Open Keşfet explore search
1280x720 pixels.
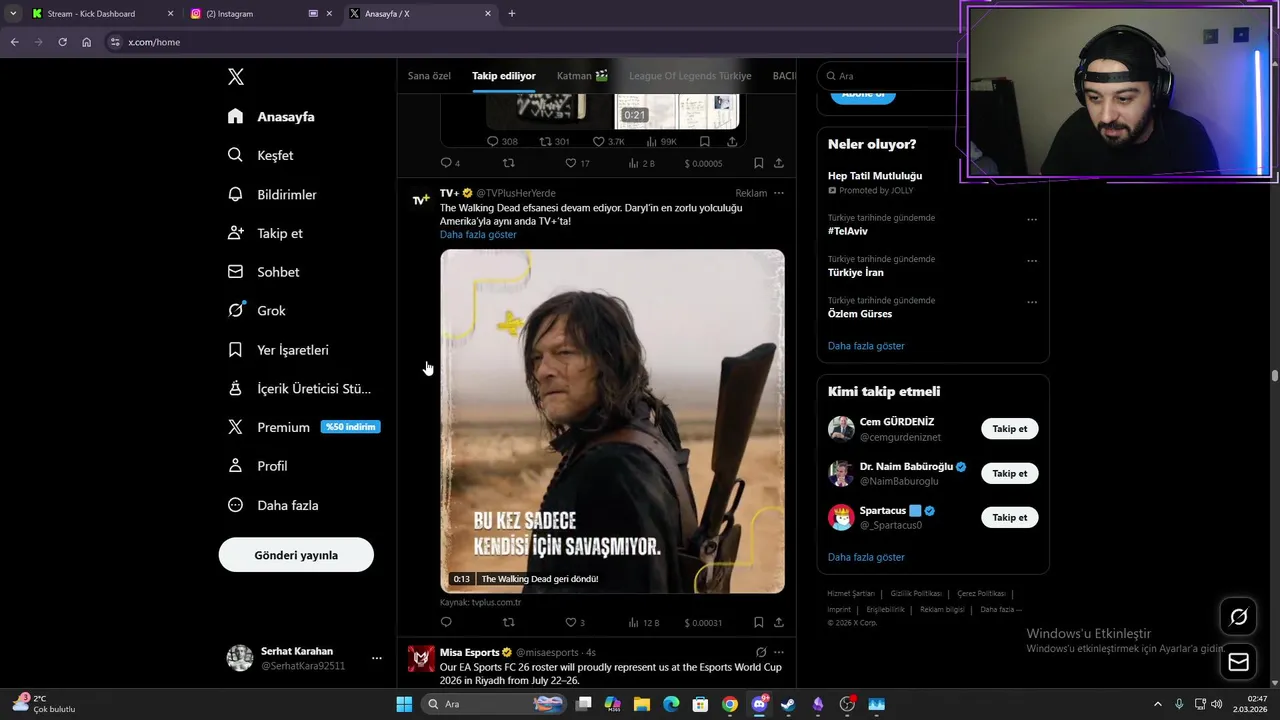click(261, 155)
